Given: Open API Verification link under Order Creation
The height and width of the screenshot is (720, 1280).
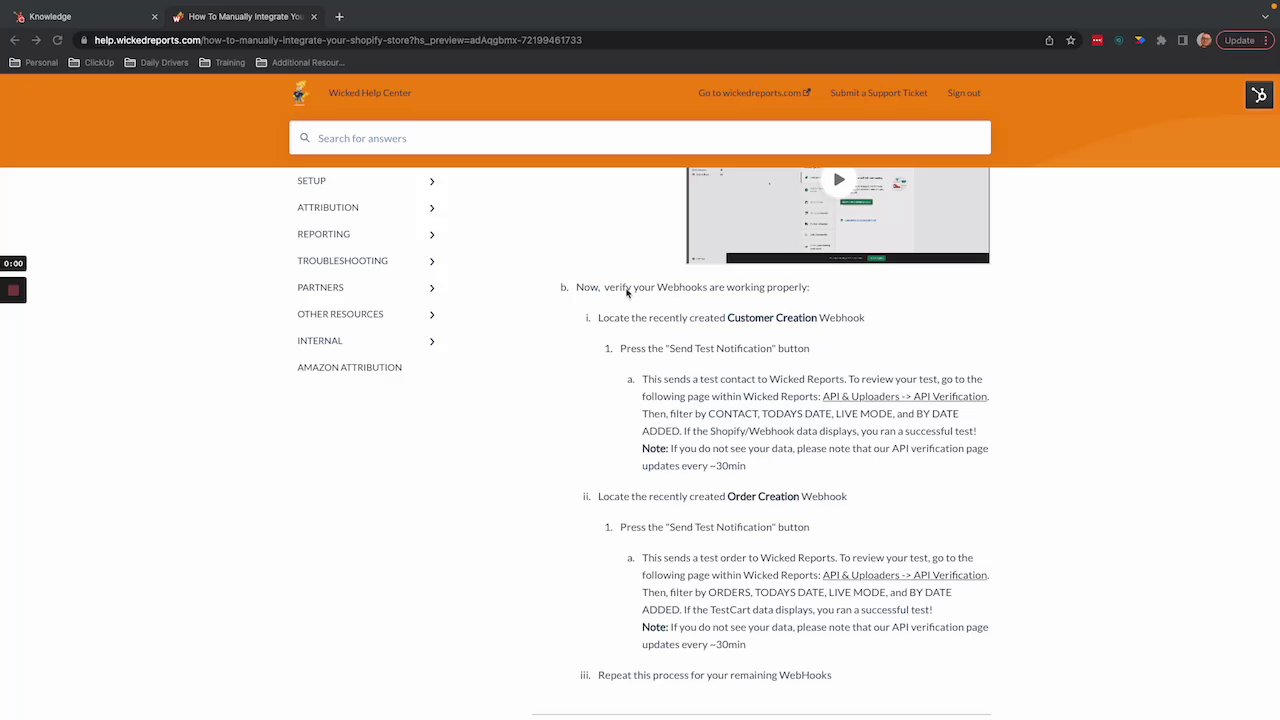Looking at the screenshot, I should coord(904,575).
